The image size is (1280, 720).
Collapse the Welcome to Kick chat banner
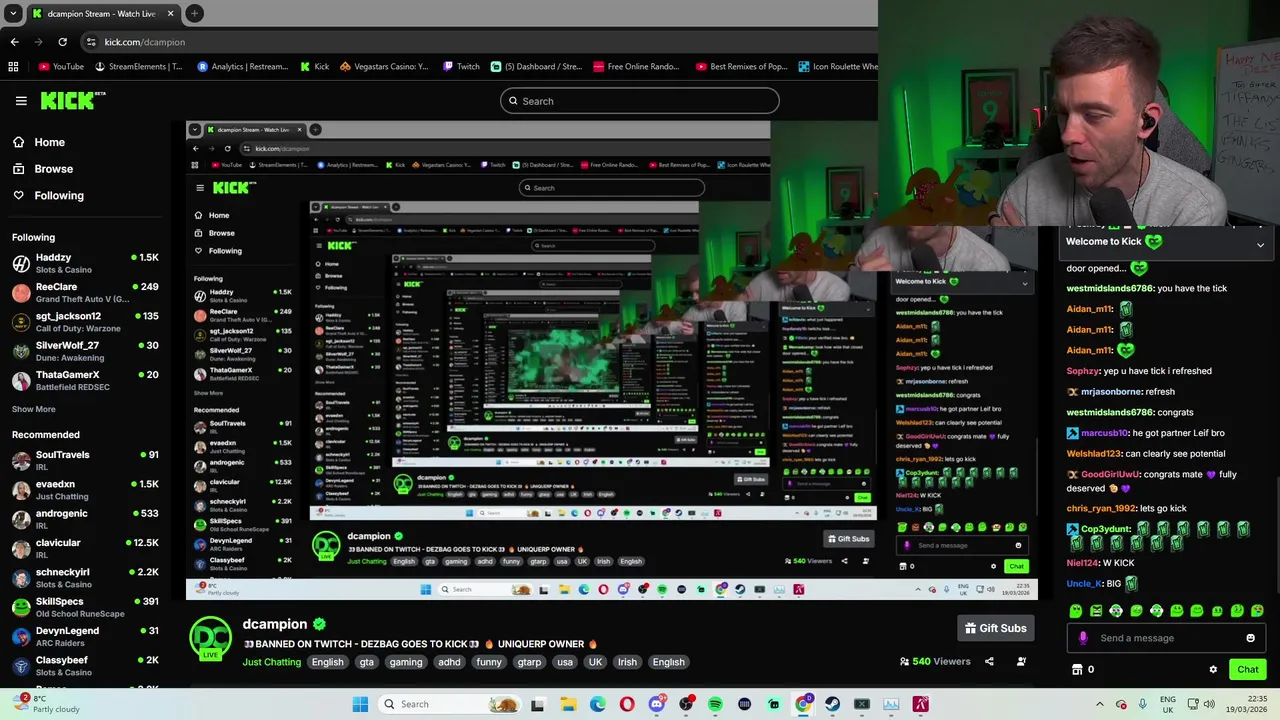[1260, 244]
